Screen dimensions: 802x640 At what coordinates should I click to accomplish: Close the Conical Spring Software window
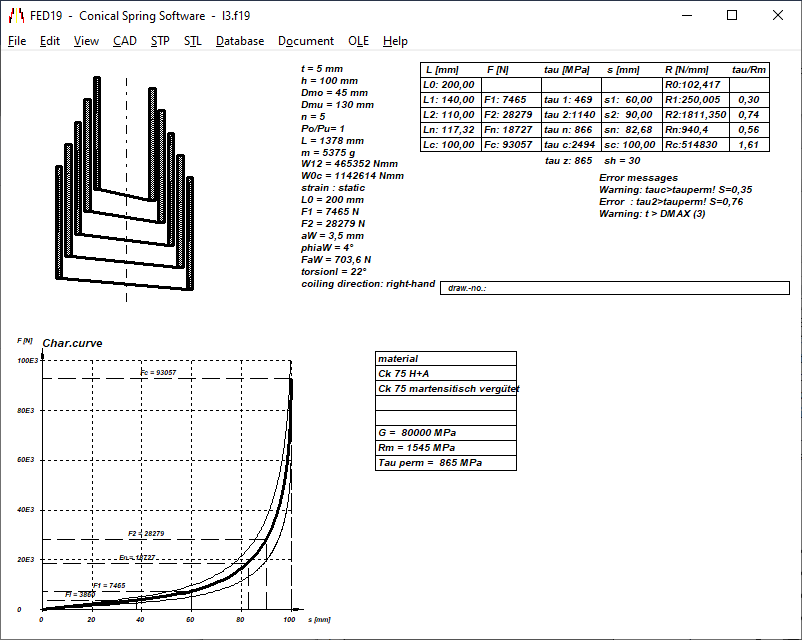778,15
